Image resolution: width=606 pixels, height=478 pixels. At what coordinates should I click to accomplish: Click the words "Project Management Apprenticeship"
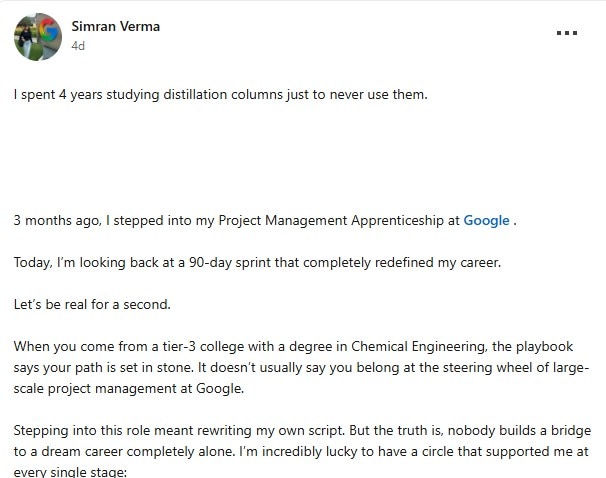click(x=331, y=220)
